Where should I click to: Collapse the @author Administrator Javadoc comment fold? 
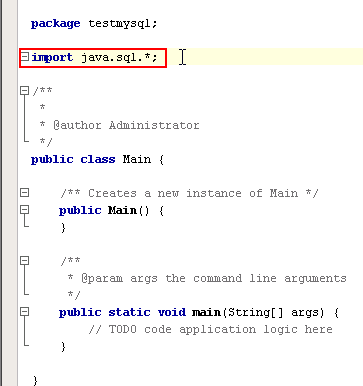(24, 91)
